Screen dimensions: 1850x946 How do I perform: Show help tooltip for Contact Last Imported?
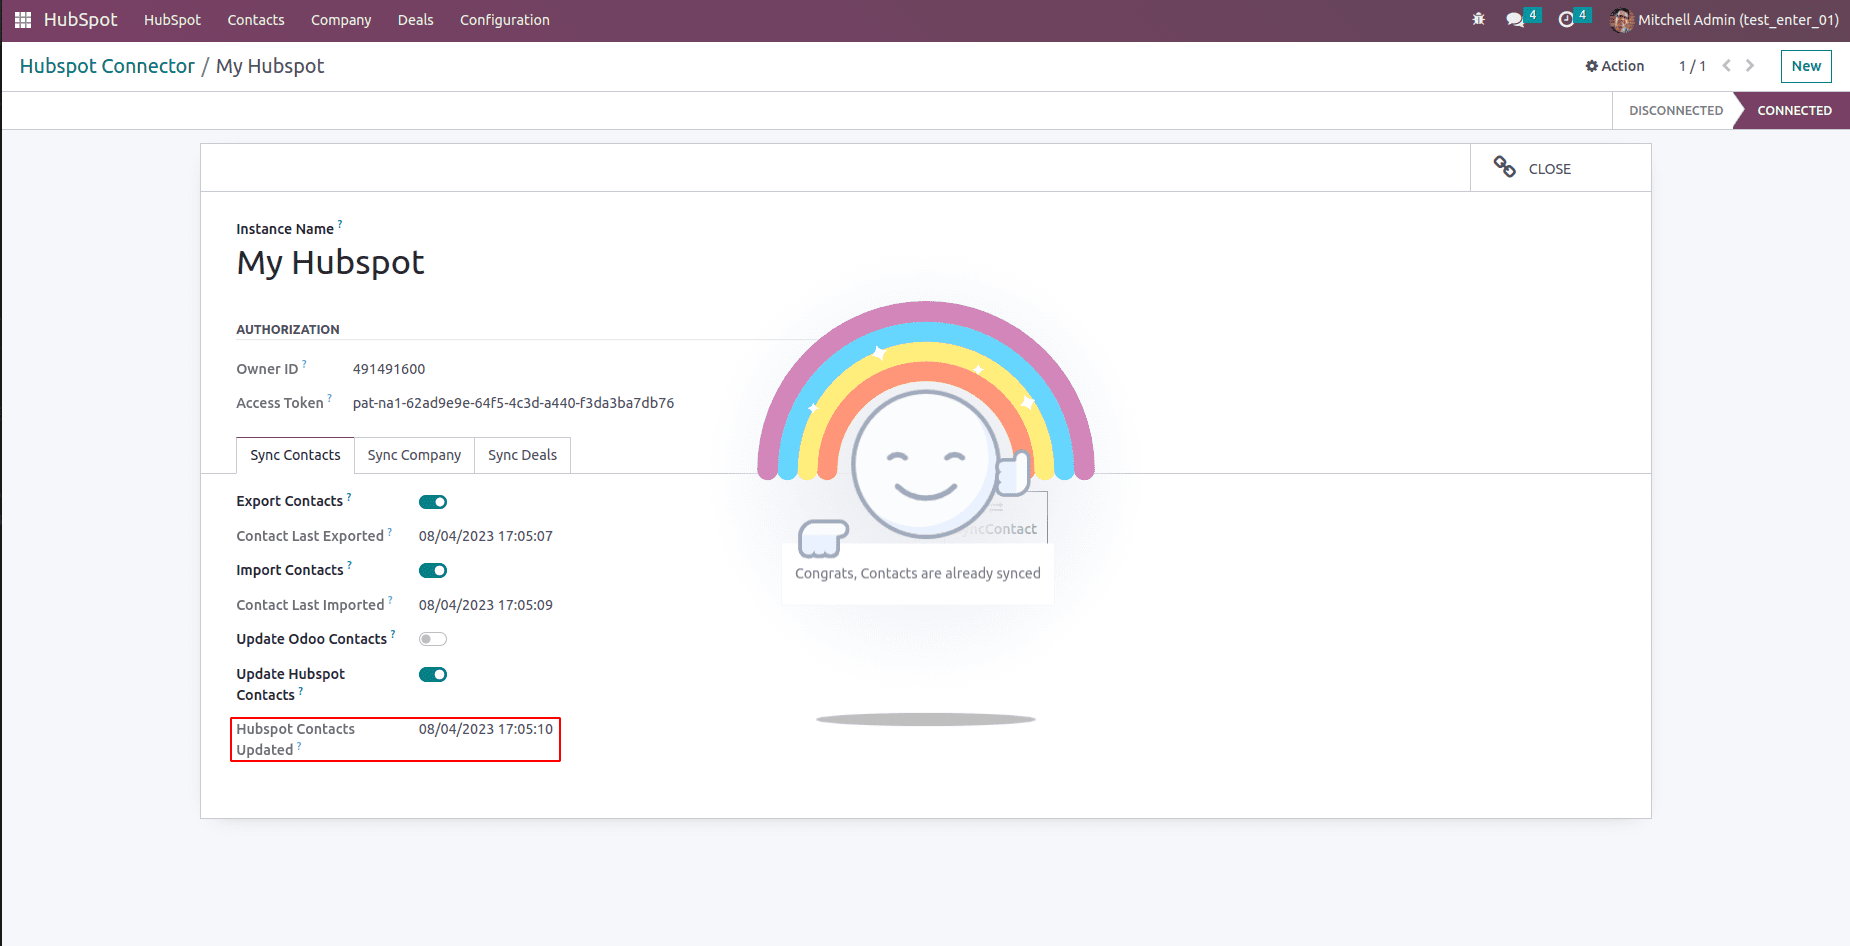[390, 600]
